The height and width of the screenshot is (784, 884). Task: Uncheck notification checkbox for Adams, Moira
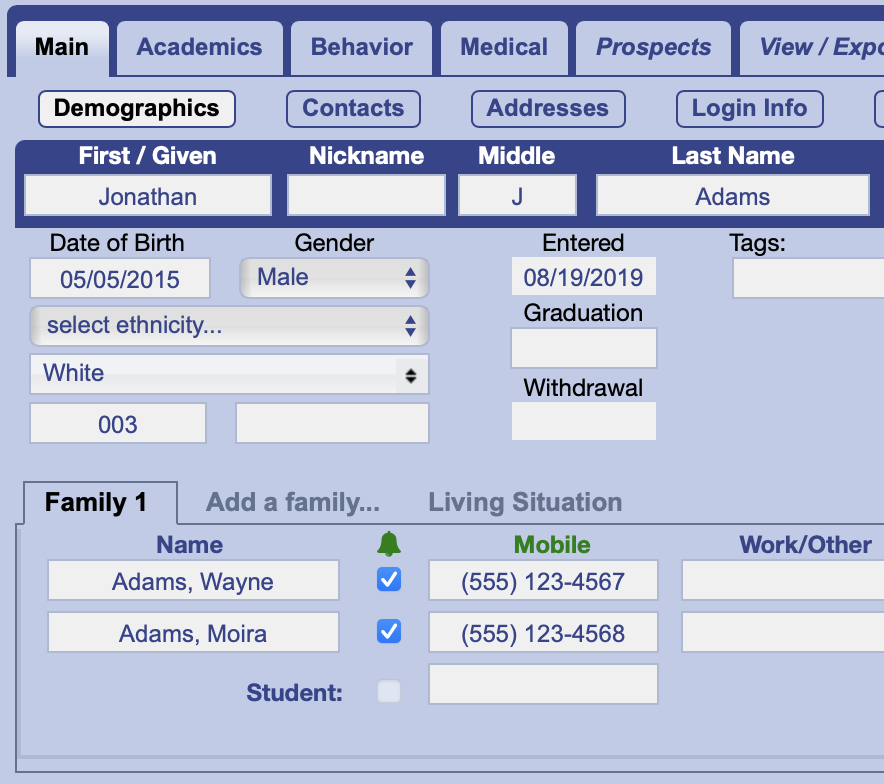389,632
